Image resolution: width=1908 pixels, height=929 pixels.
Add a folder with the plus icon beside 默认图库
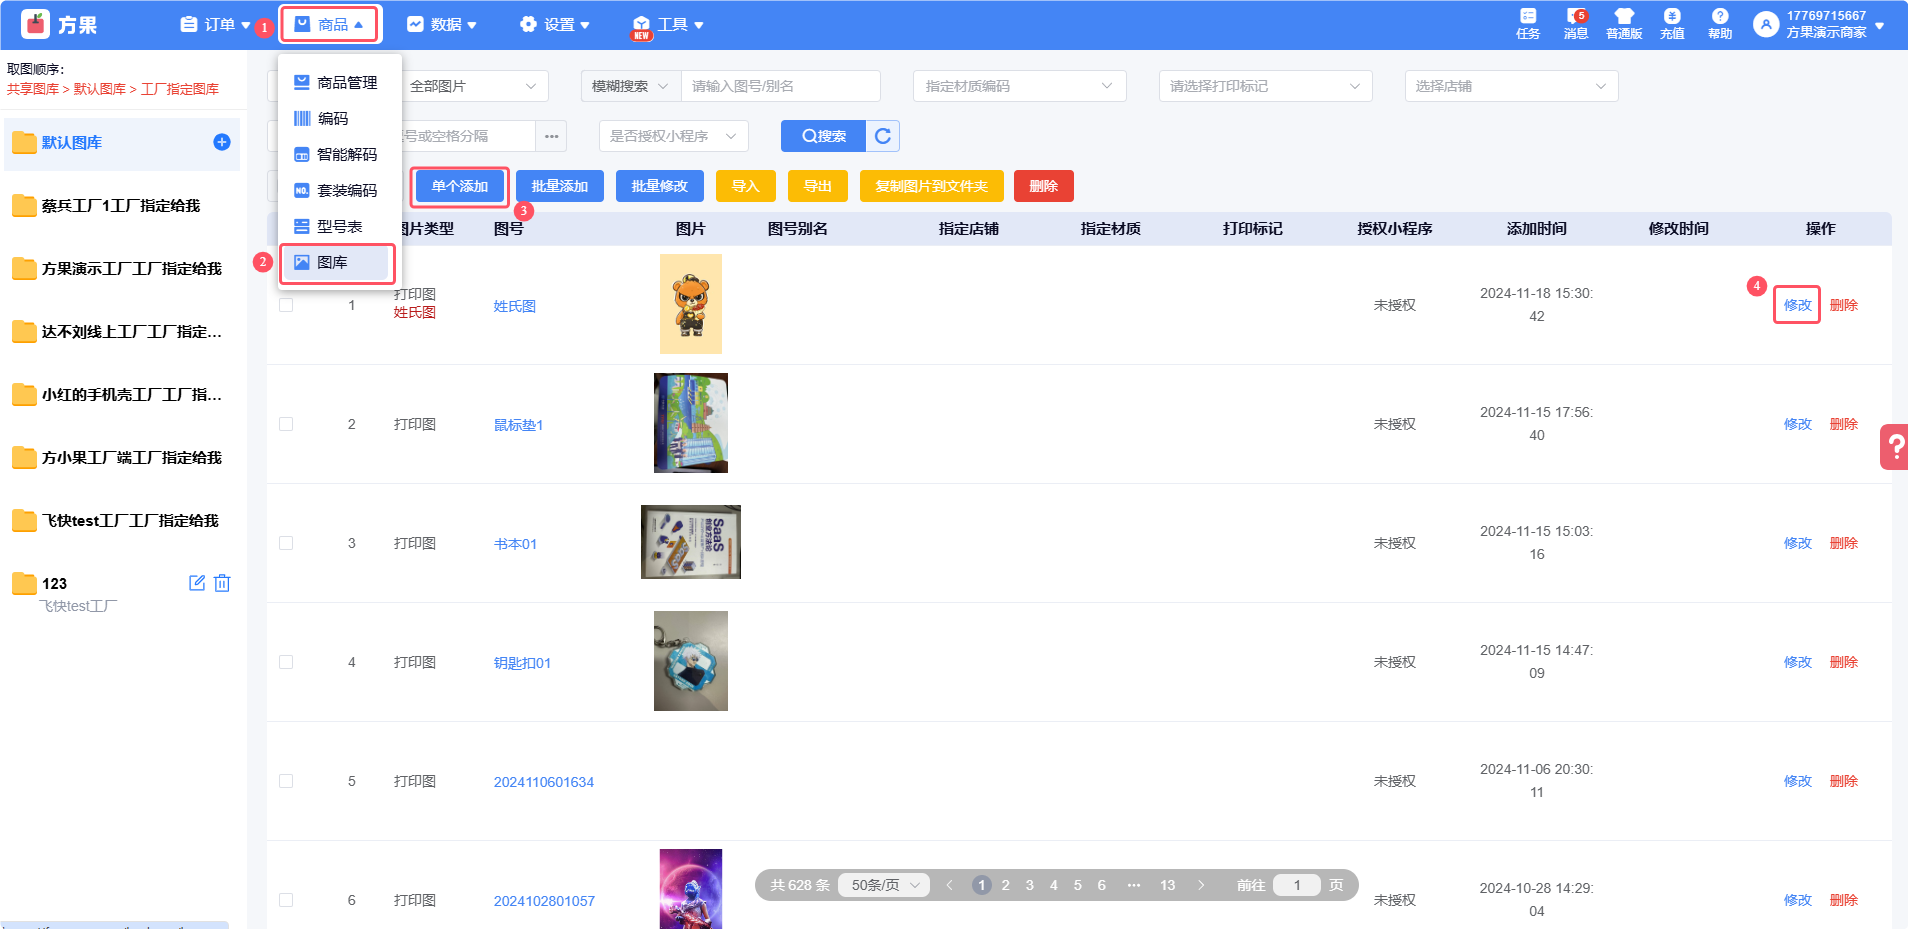coord(222,142)
